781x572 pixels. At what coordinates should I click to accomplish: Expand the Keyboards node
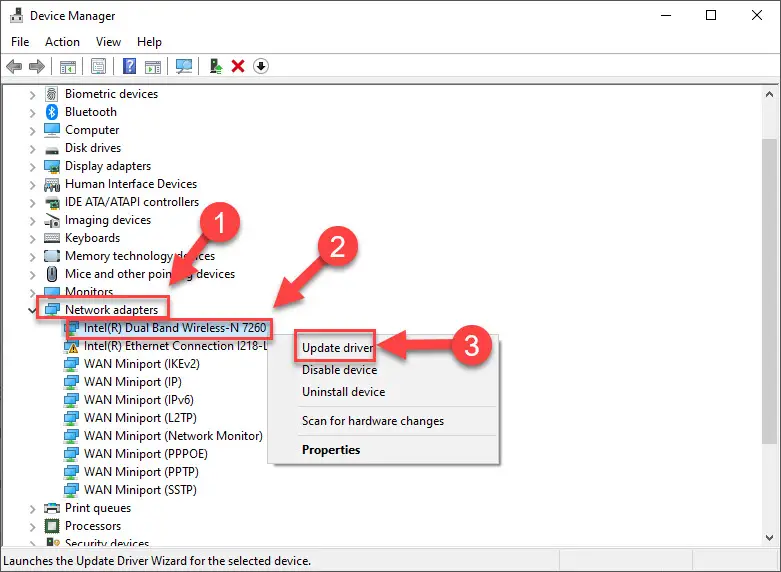[32, 238]
